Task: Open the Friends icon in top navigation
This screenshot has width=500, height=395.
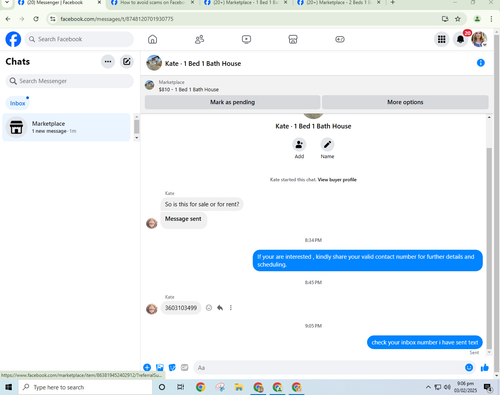Action: 199,39
